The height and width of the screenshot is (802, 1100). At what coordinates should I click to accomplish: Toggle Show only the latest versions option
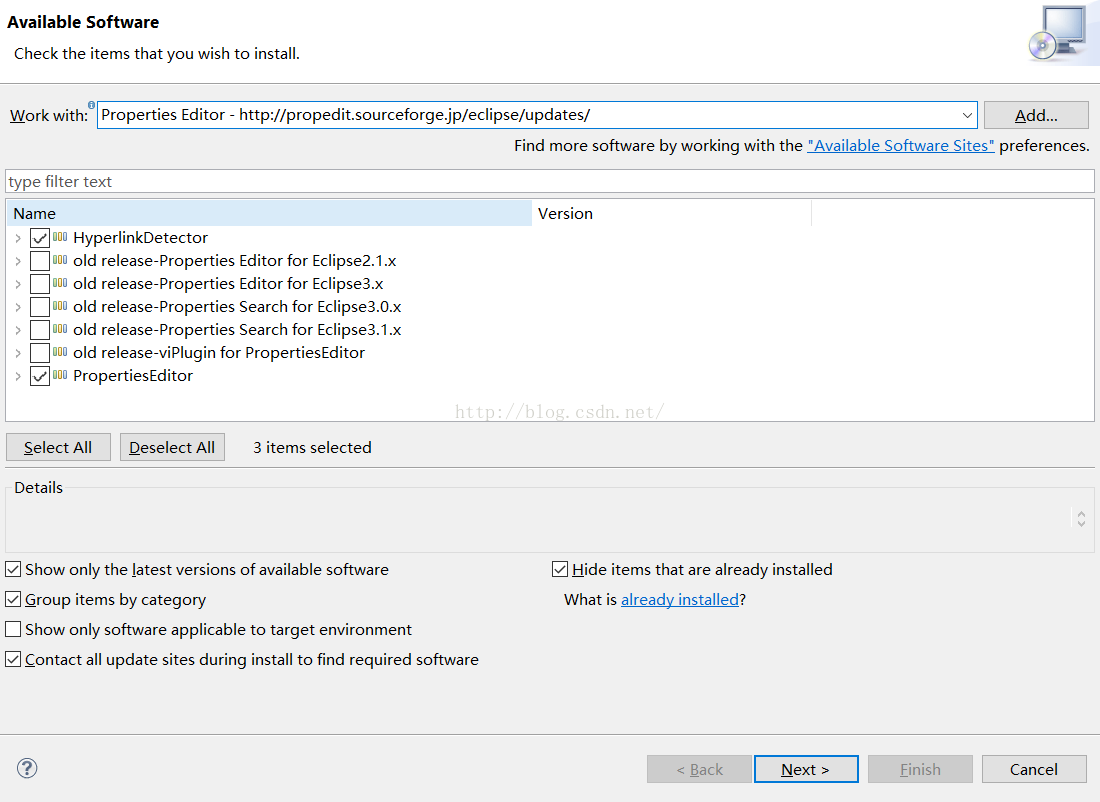pos(13,569)
